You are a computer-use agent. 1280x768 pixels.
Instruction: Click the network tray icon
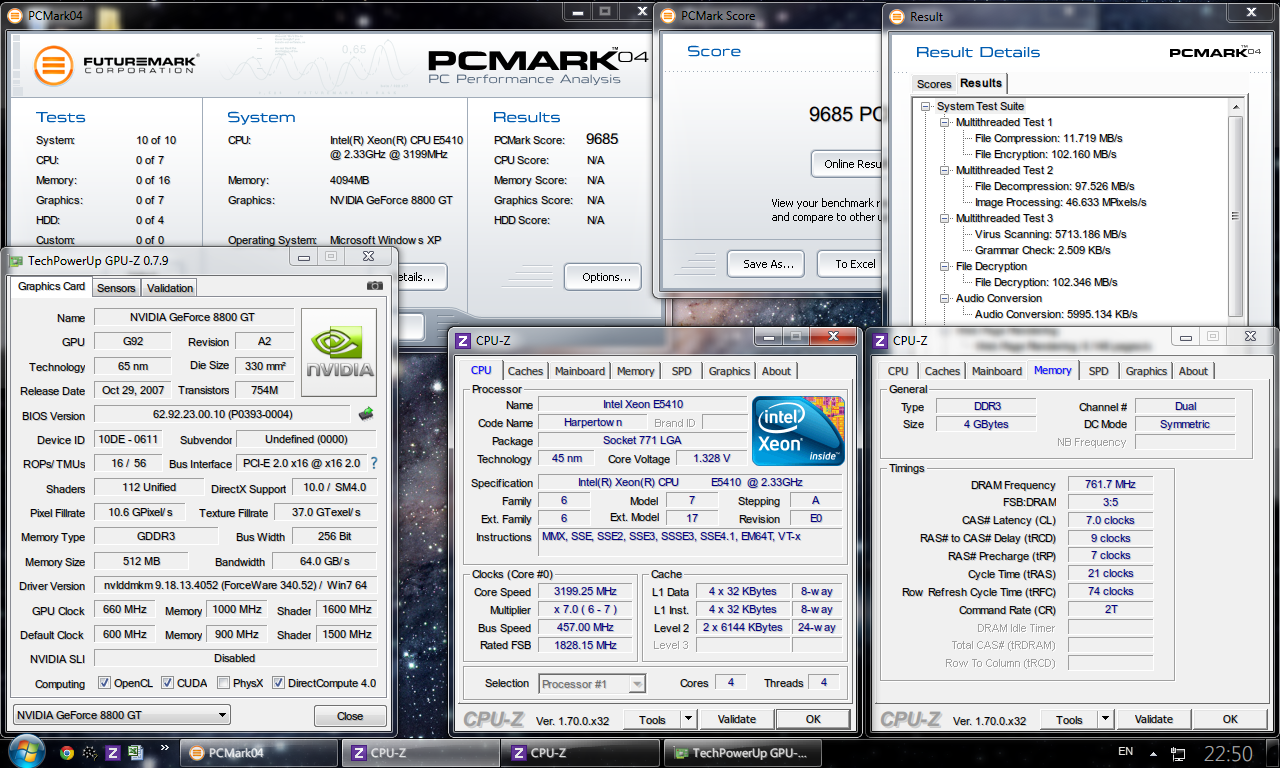click(x=1178, y=752)
